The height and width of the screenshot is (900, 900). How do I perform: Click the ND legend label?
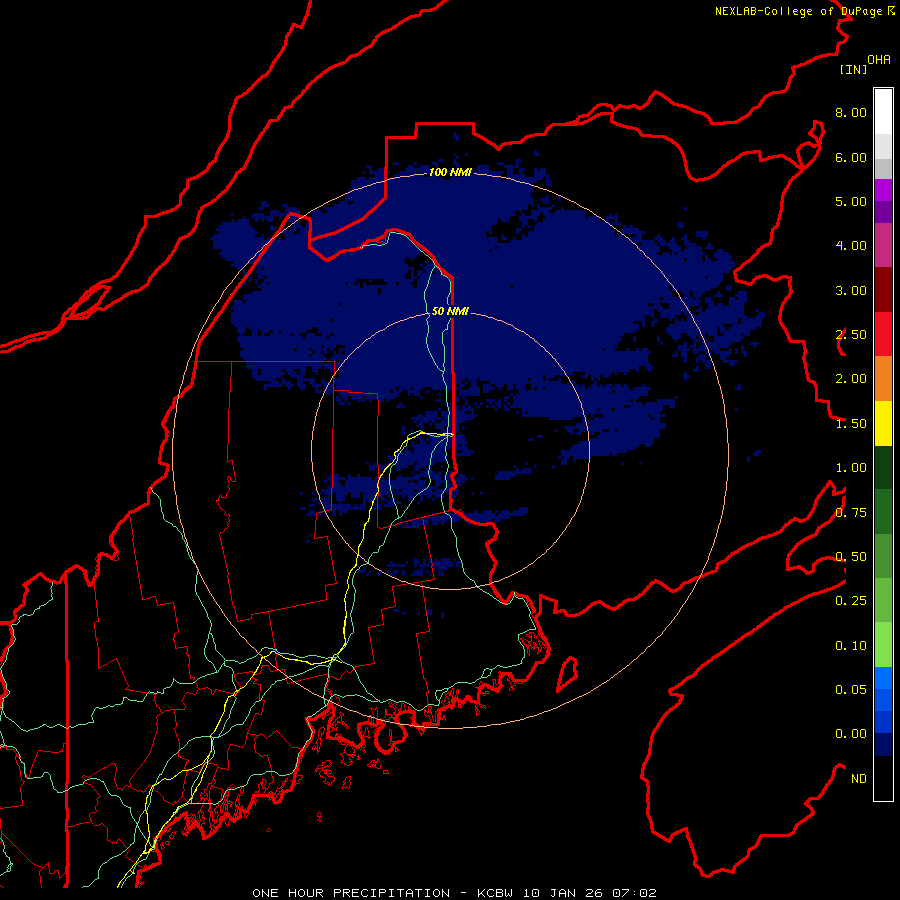coord(859,779)
